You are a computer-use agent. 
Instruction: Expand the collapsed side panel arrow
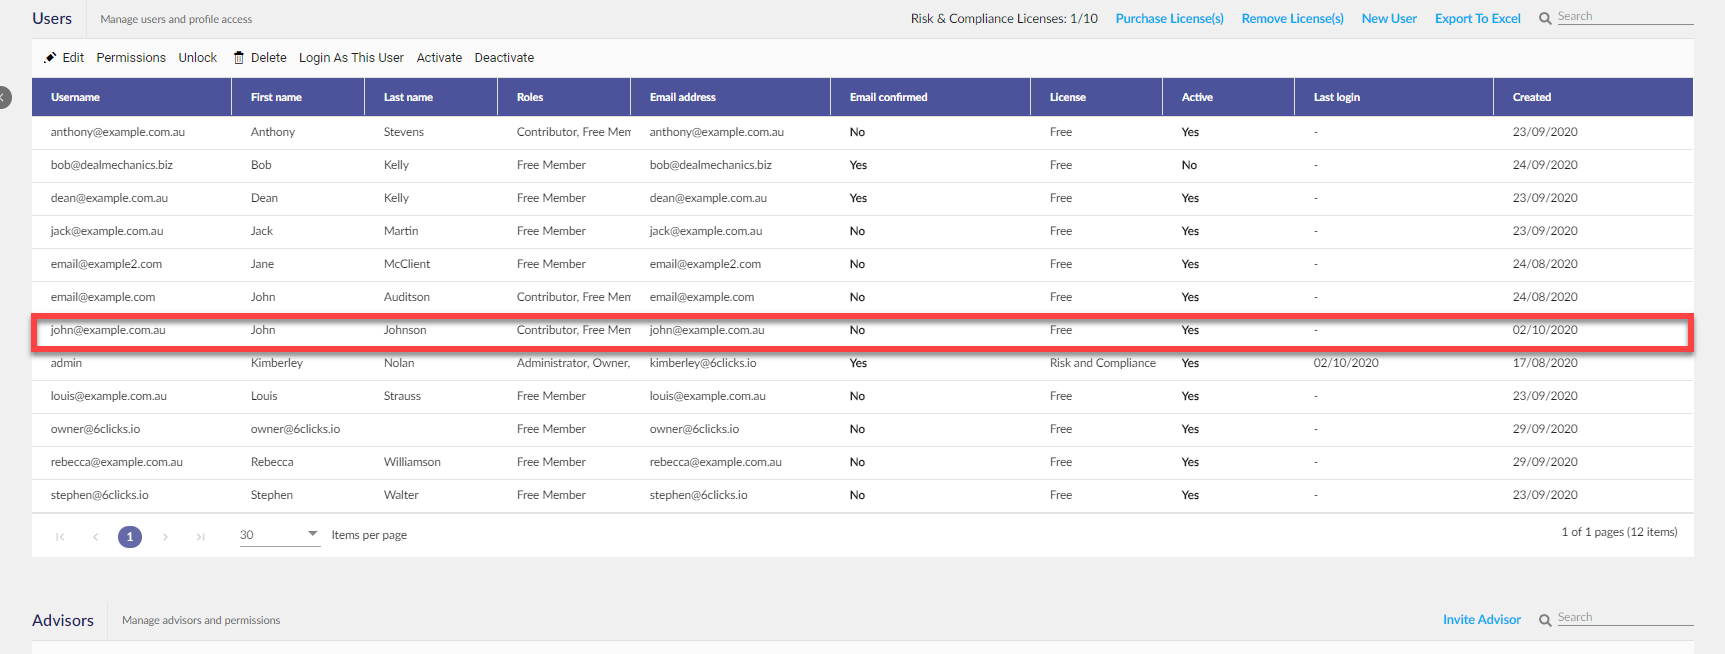coord(4,97)
